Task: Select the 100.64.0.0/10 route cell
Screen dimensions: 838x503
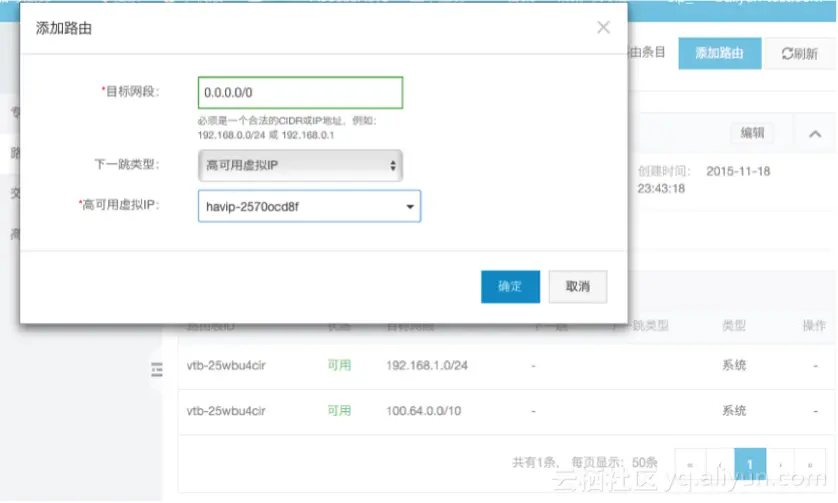Action: pos(423,411)
